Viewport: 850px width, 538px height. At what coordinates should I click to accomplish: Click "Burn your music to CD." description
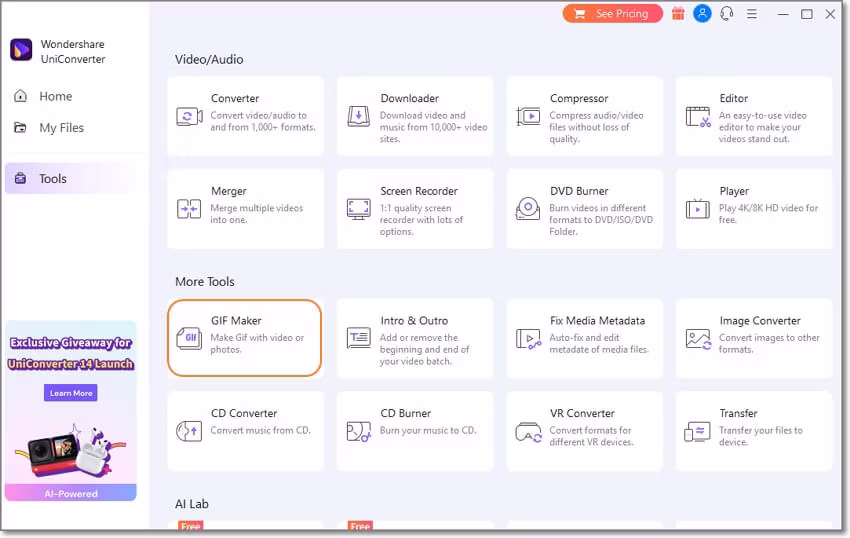(428, 430)
